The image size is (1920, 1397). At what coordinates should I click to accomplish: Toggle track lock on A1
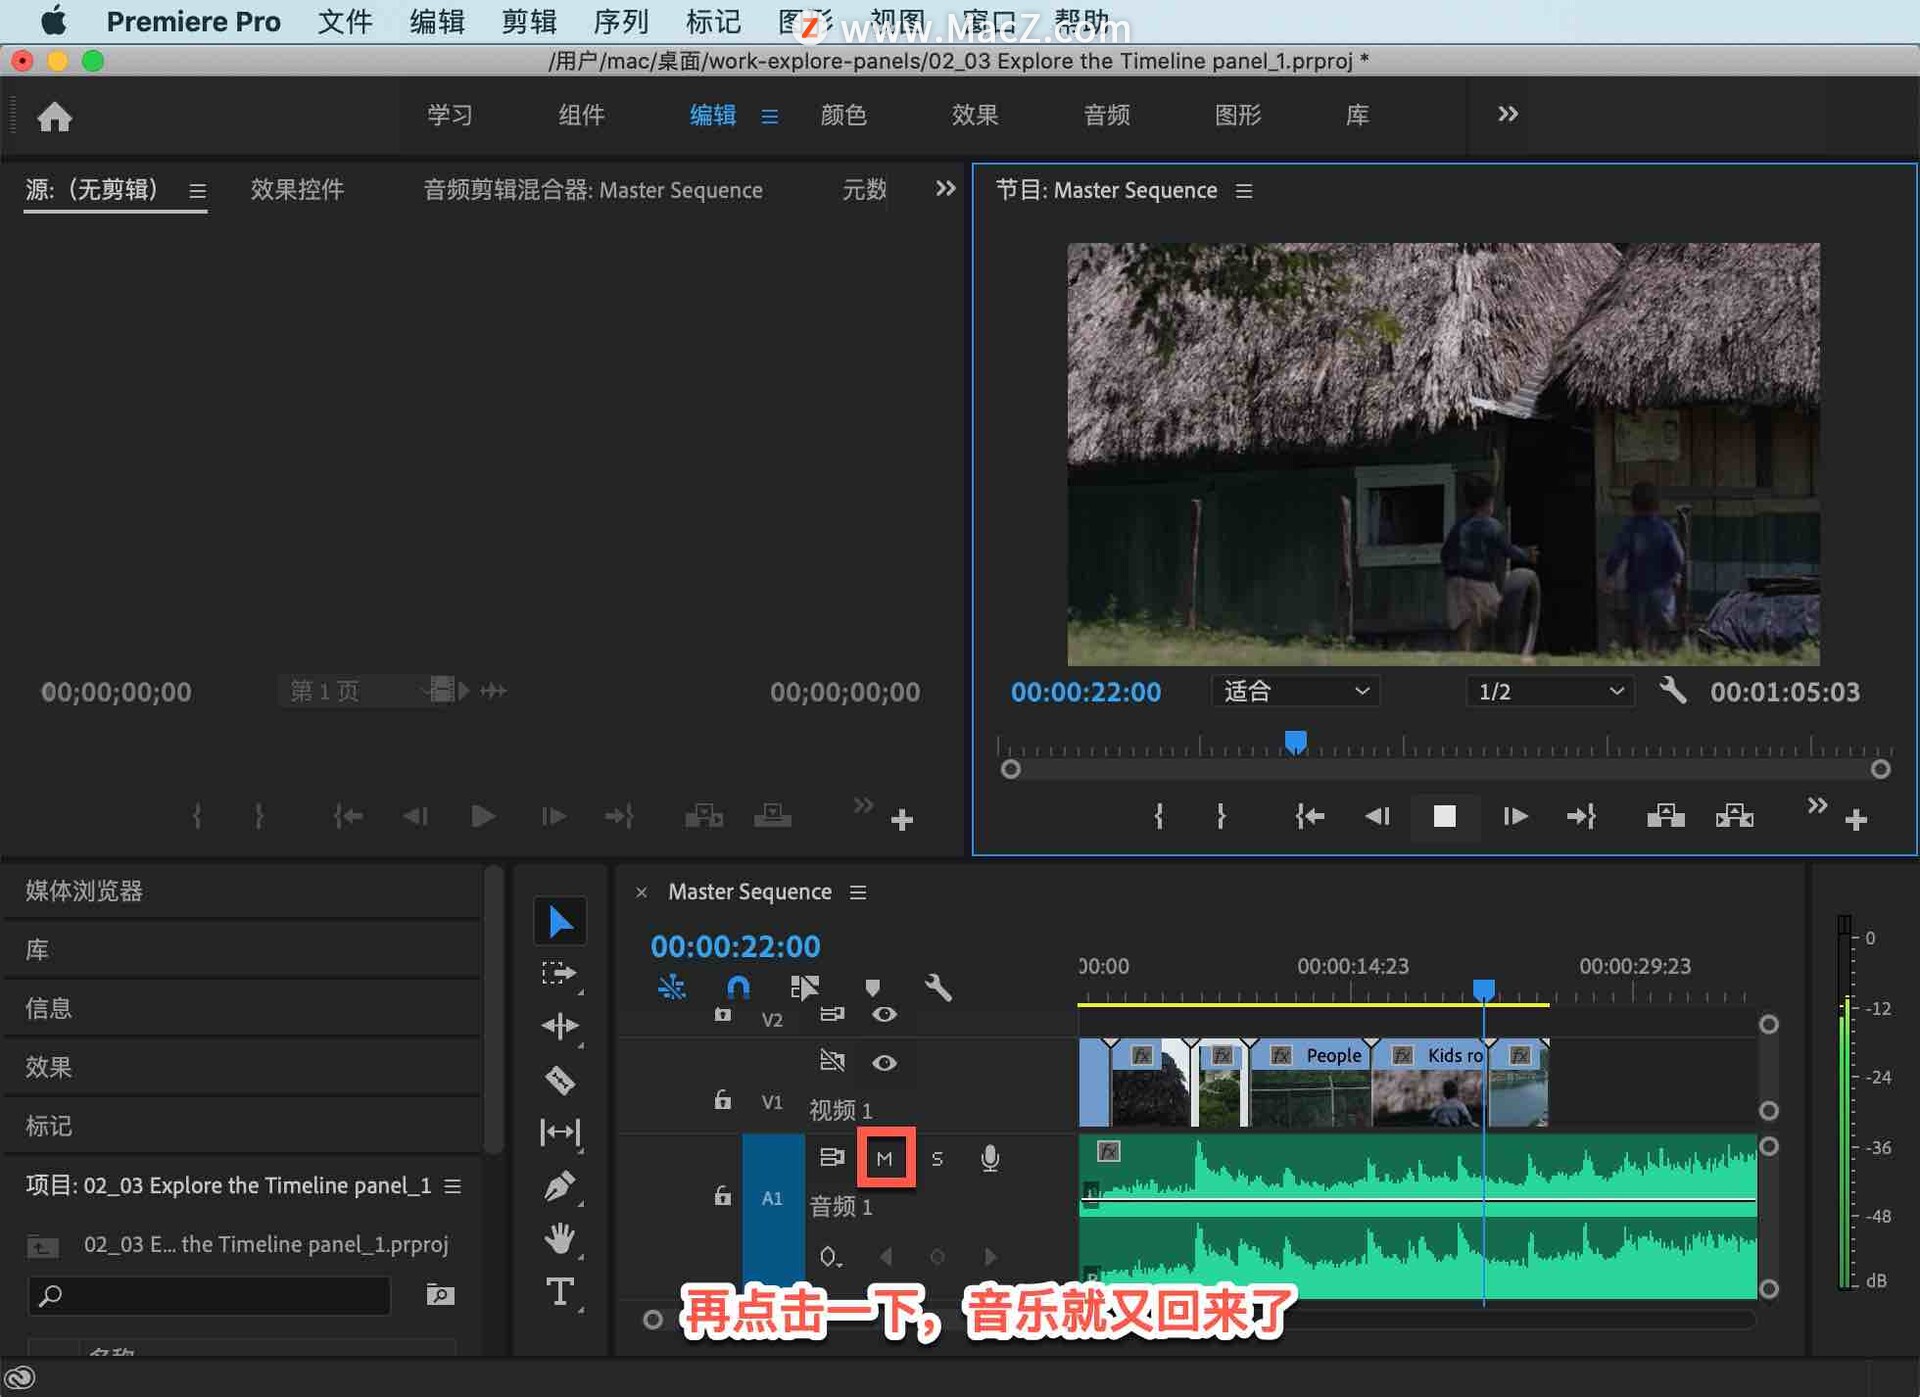point(722,1195)
